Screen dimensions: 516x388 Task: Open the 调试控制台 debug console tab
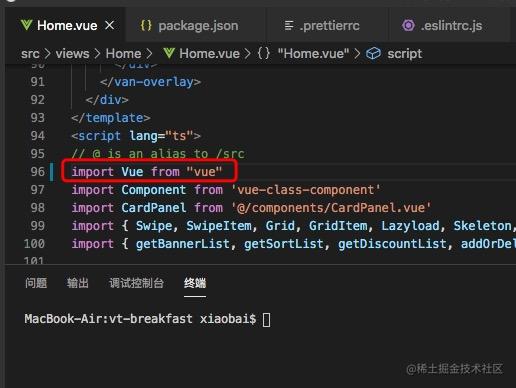pyautogui.click(x=136, y=283)
